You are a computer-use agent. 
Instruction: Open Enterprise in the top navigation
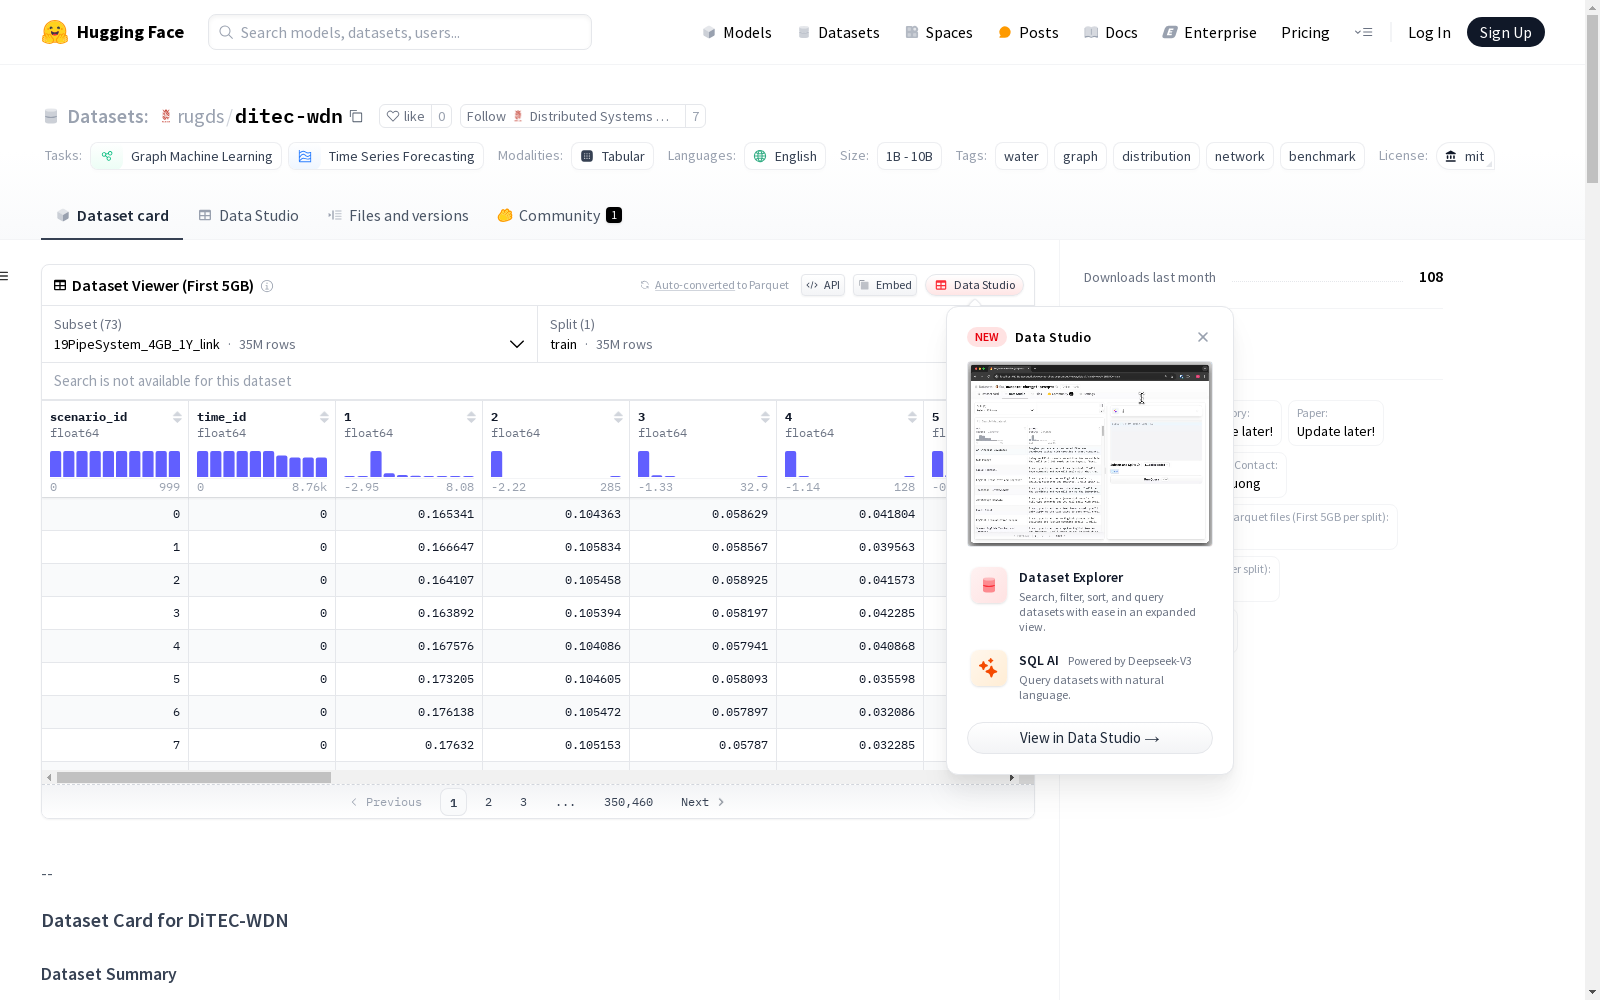[1209, 32]
